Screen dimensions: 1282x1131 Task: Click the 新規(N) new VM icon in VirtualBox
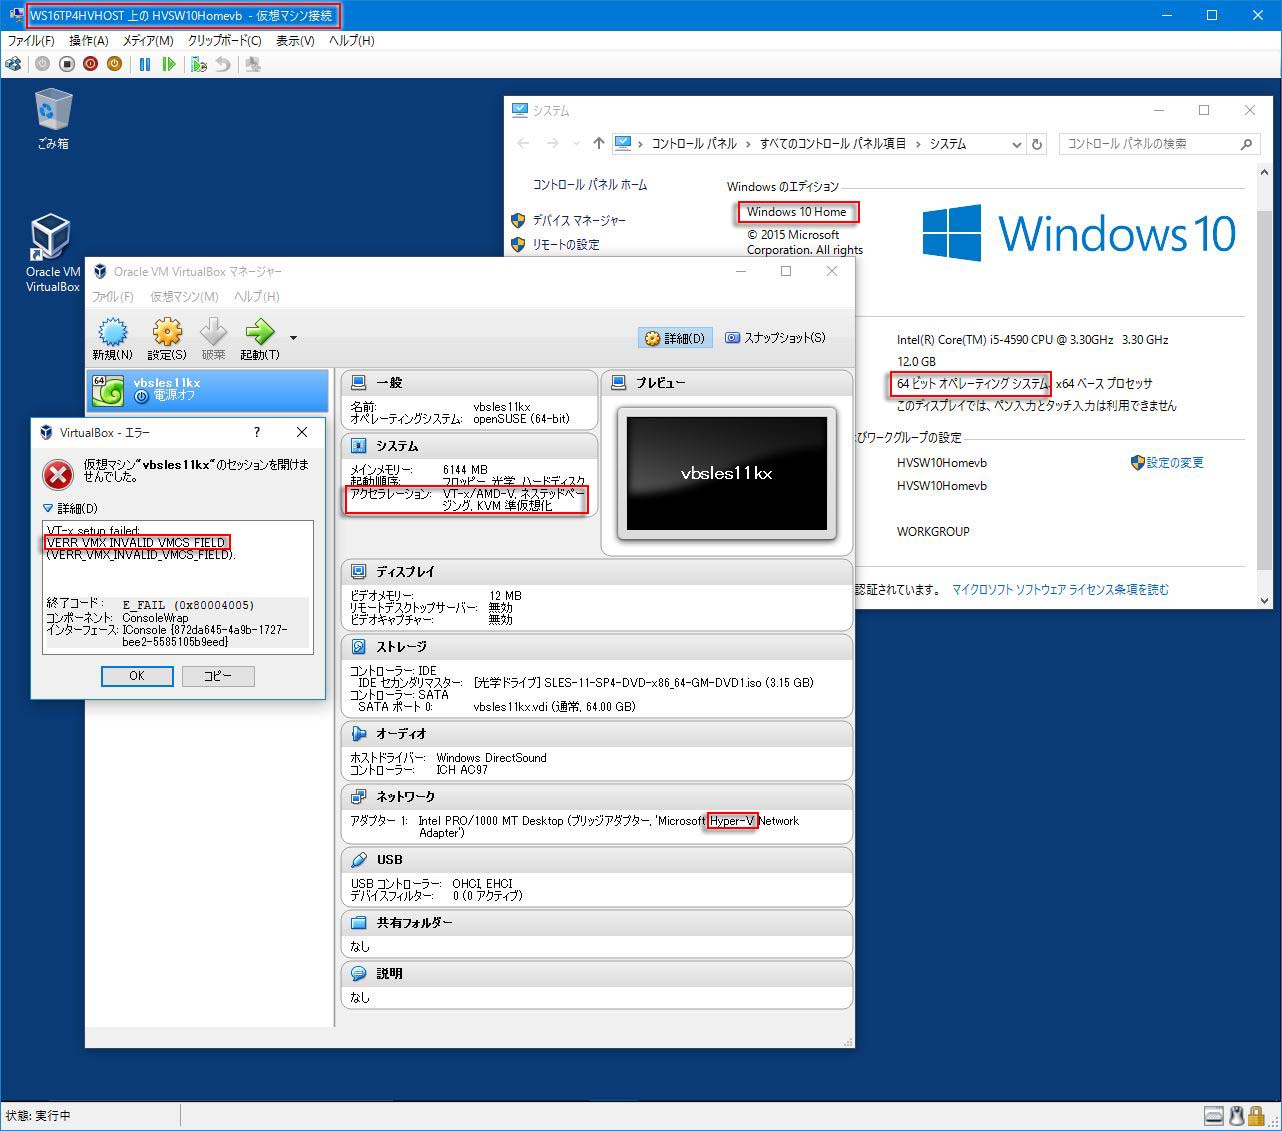coord(112,339)
